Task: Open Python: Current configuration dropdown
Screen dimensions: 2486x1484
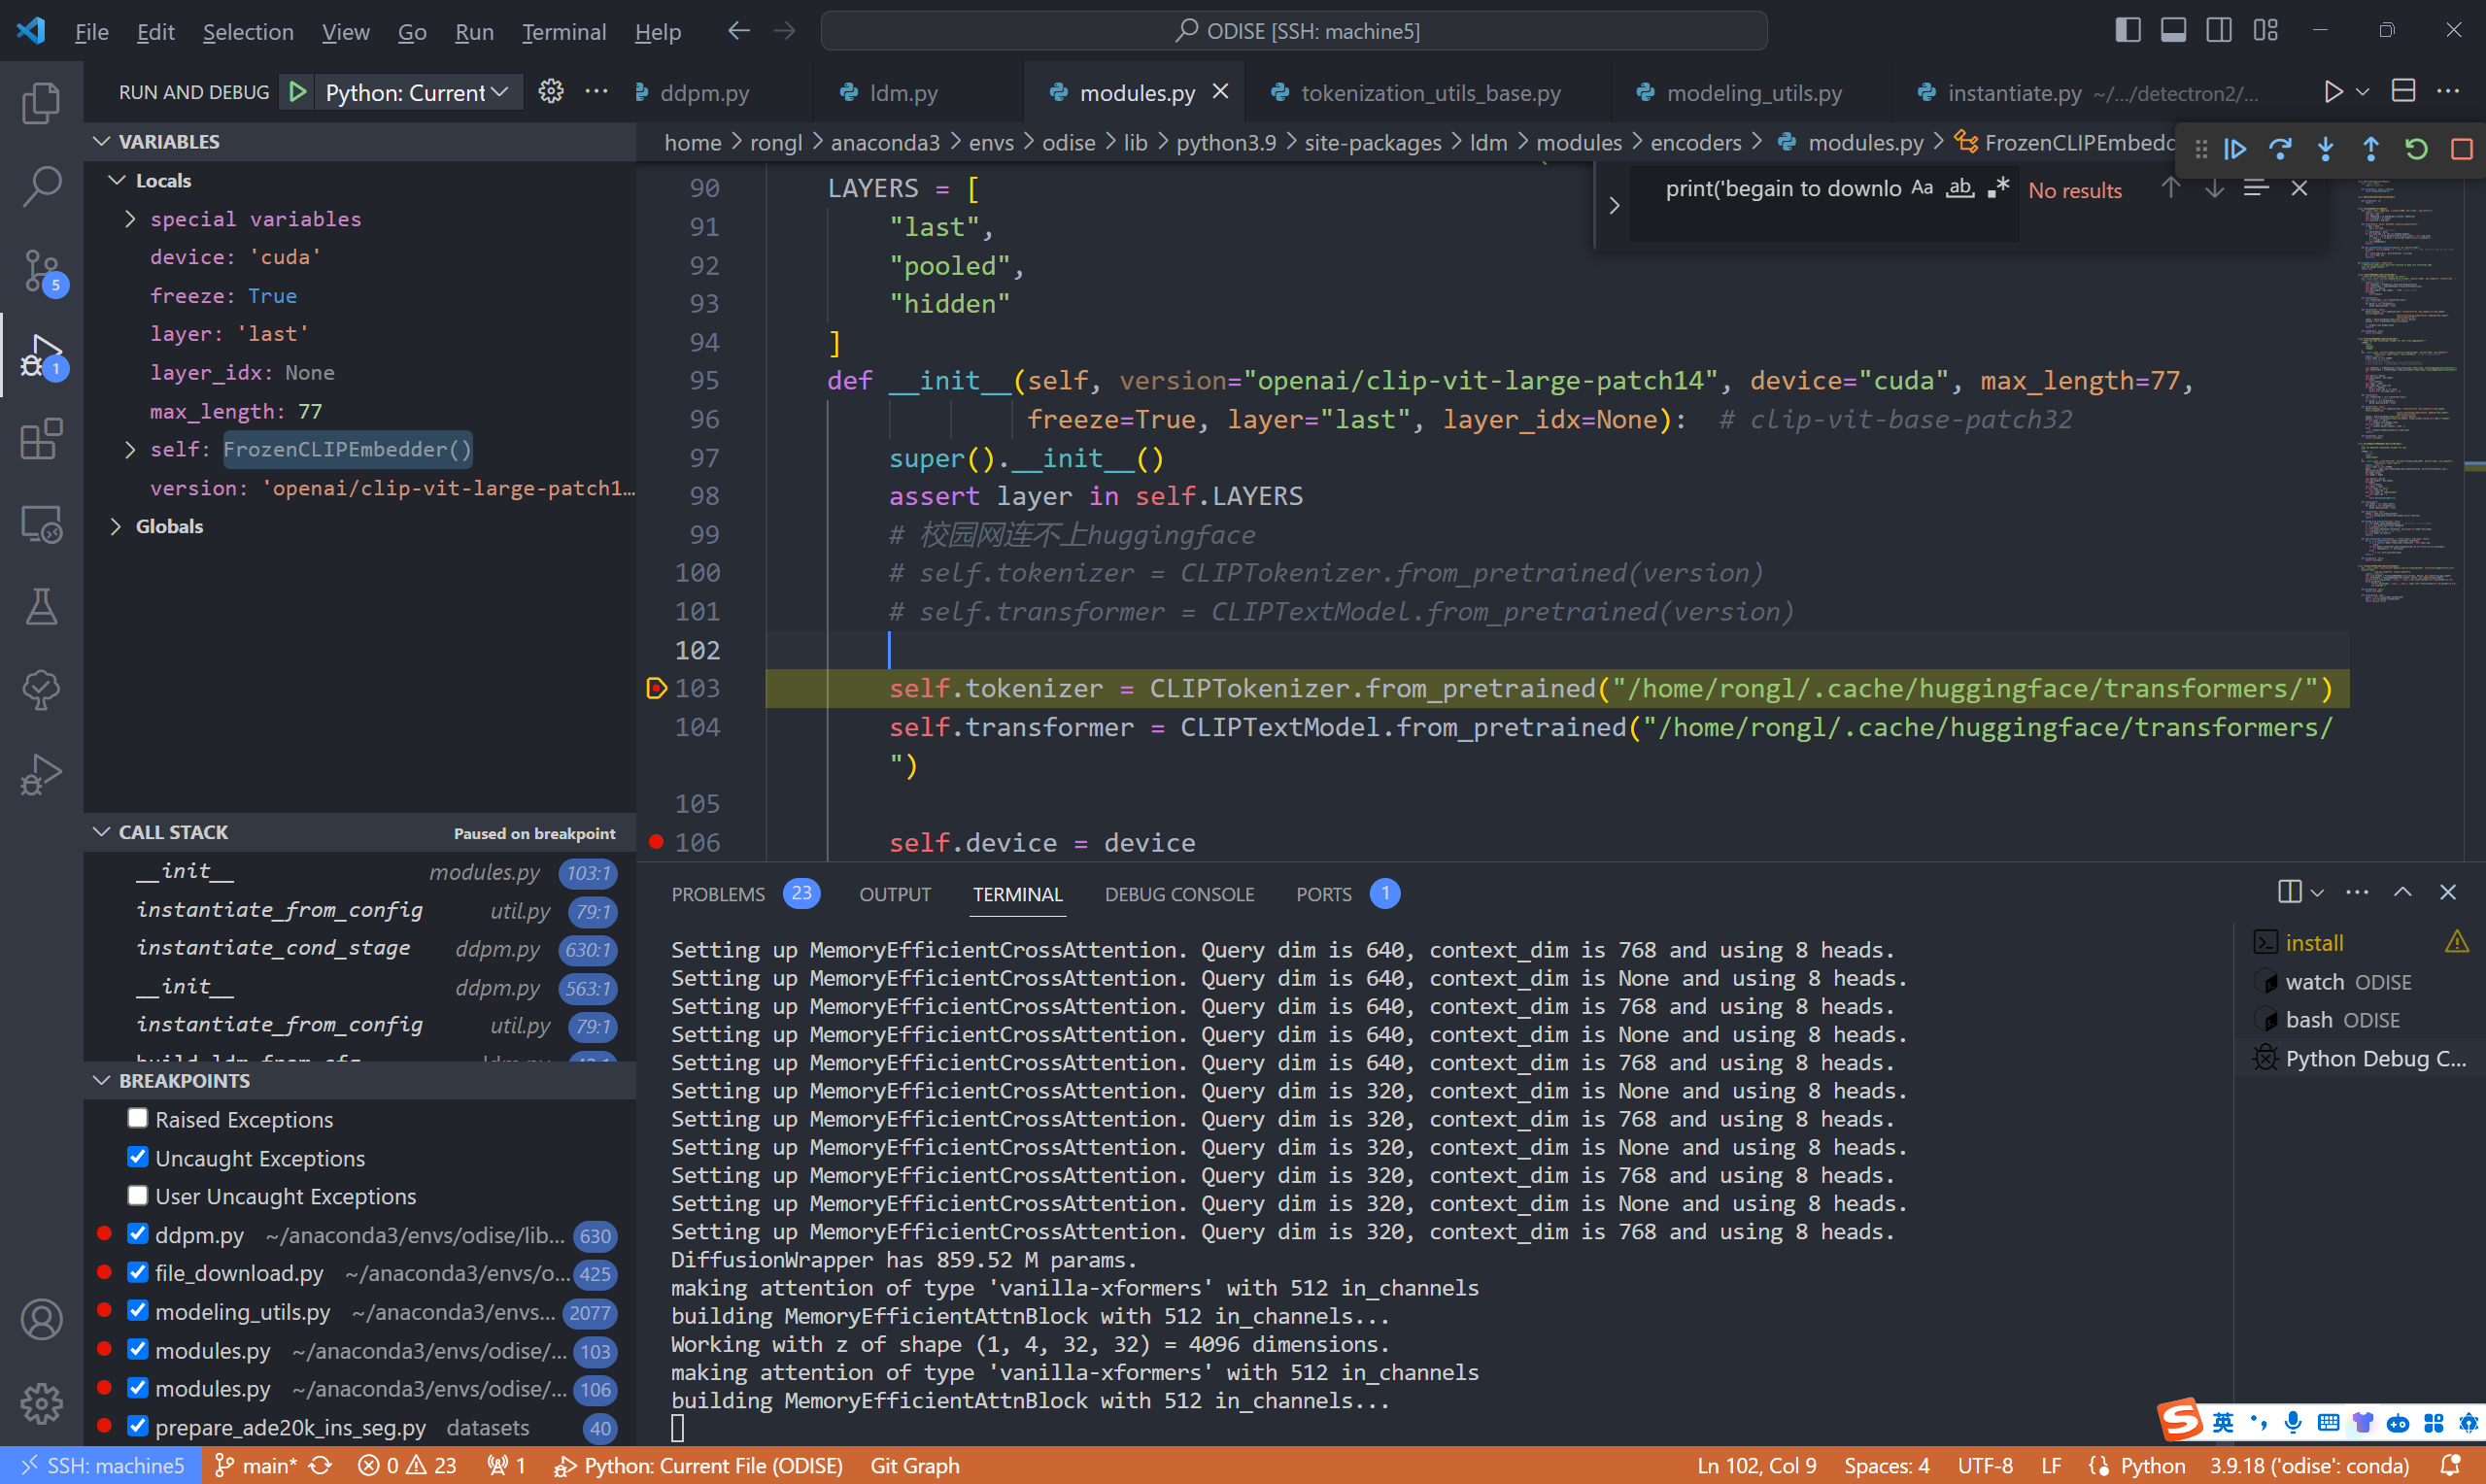Action: click(x=417, y=92)
